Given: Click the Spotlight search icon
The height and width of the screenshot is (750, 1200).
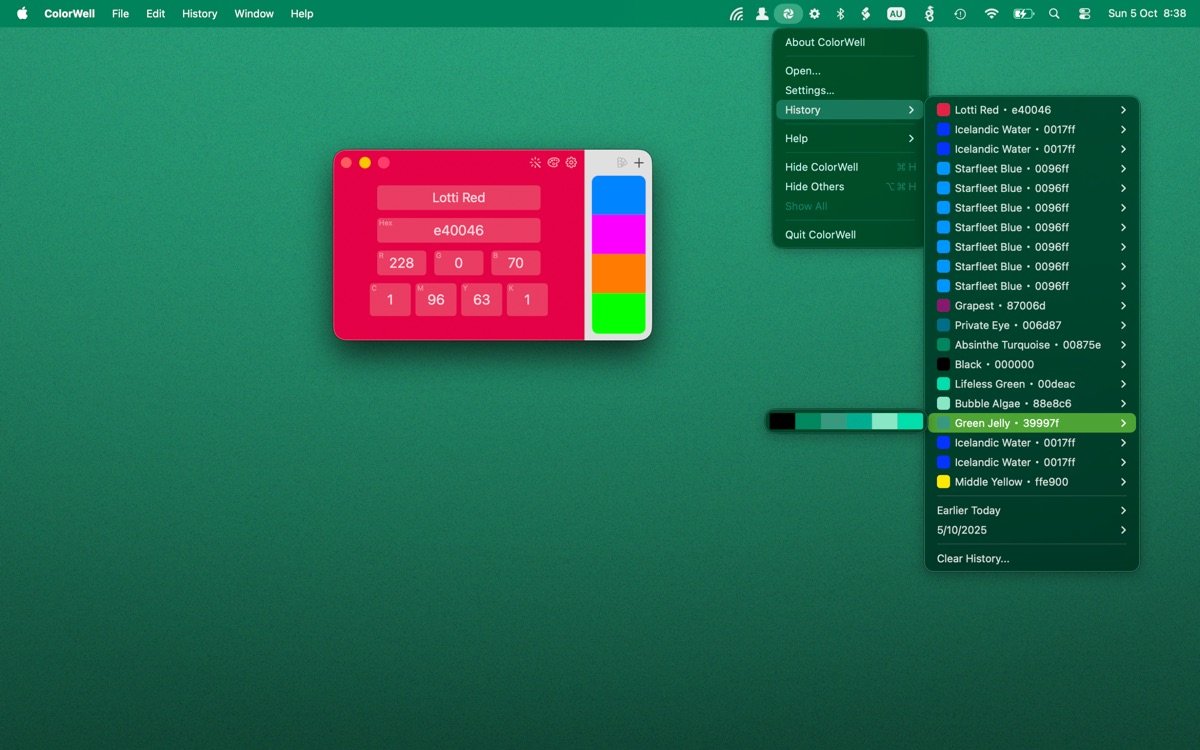Looking at the screenshot, I should pyautogui.click(x=1054, y=14).
